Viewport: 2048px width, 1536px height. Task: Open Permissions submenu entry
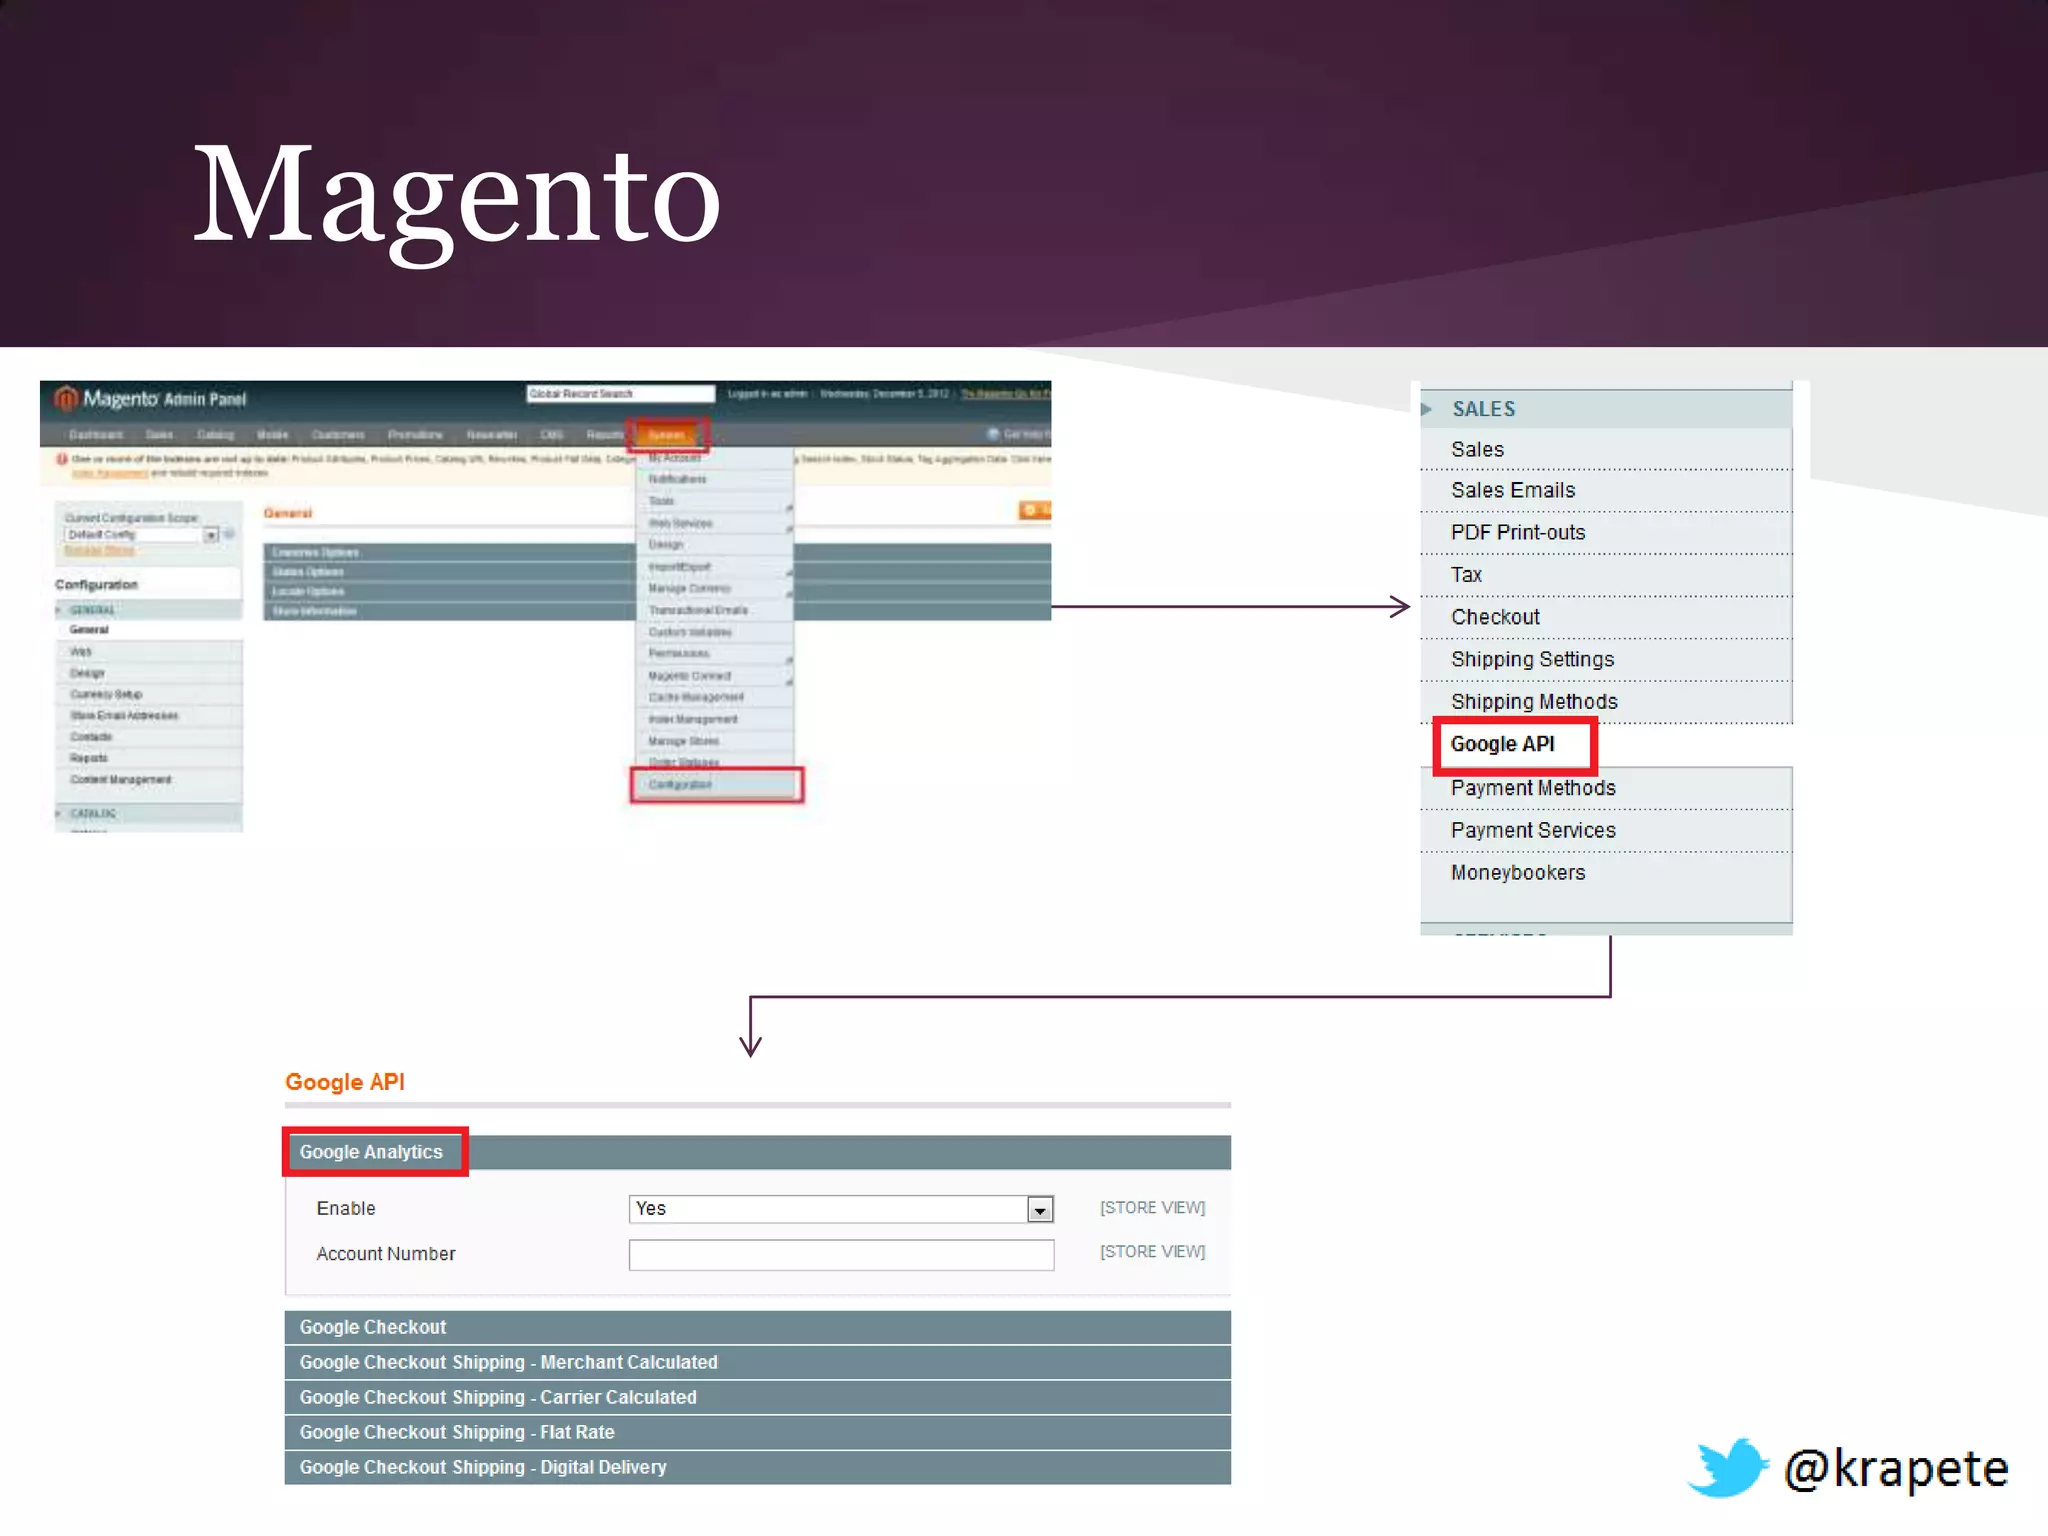click(716, 654)
